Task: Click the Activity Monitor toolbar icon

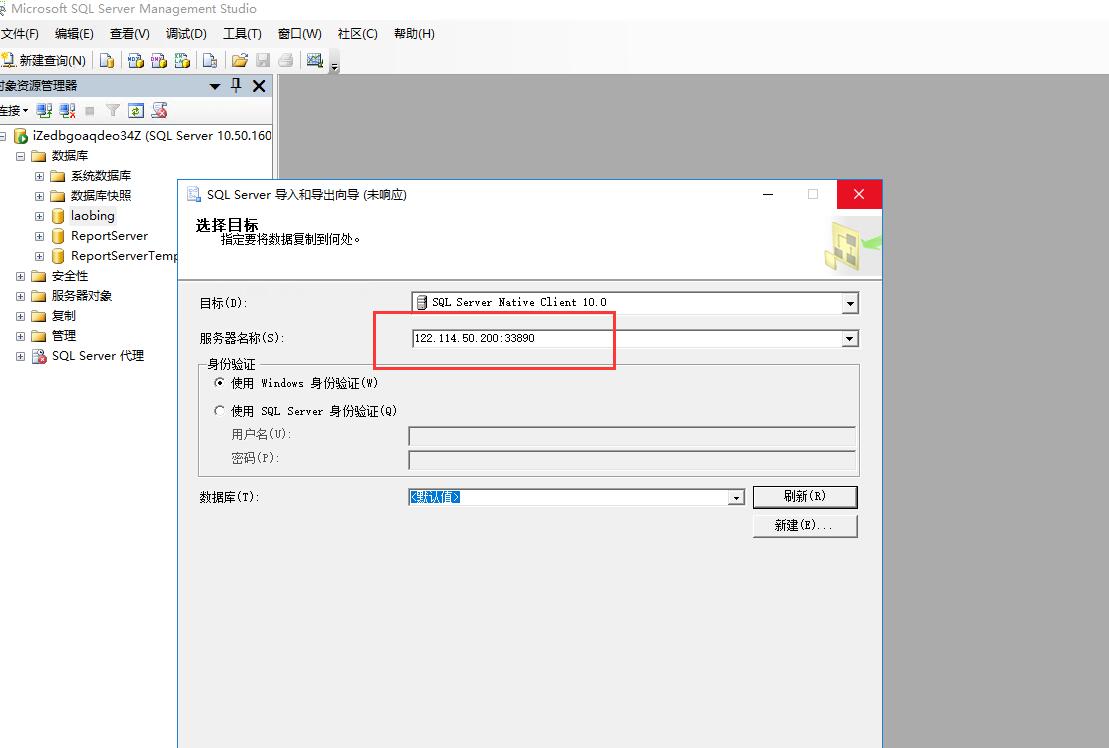Action: pyautogui.click(x=315, y=61)
